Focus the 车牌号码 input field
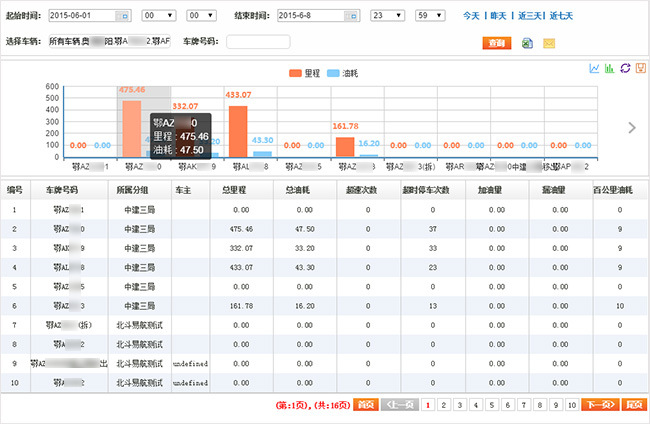Viewport: 650px width, 424px height. point(258,41)
